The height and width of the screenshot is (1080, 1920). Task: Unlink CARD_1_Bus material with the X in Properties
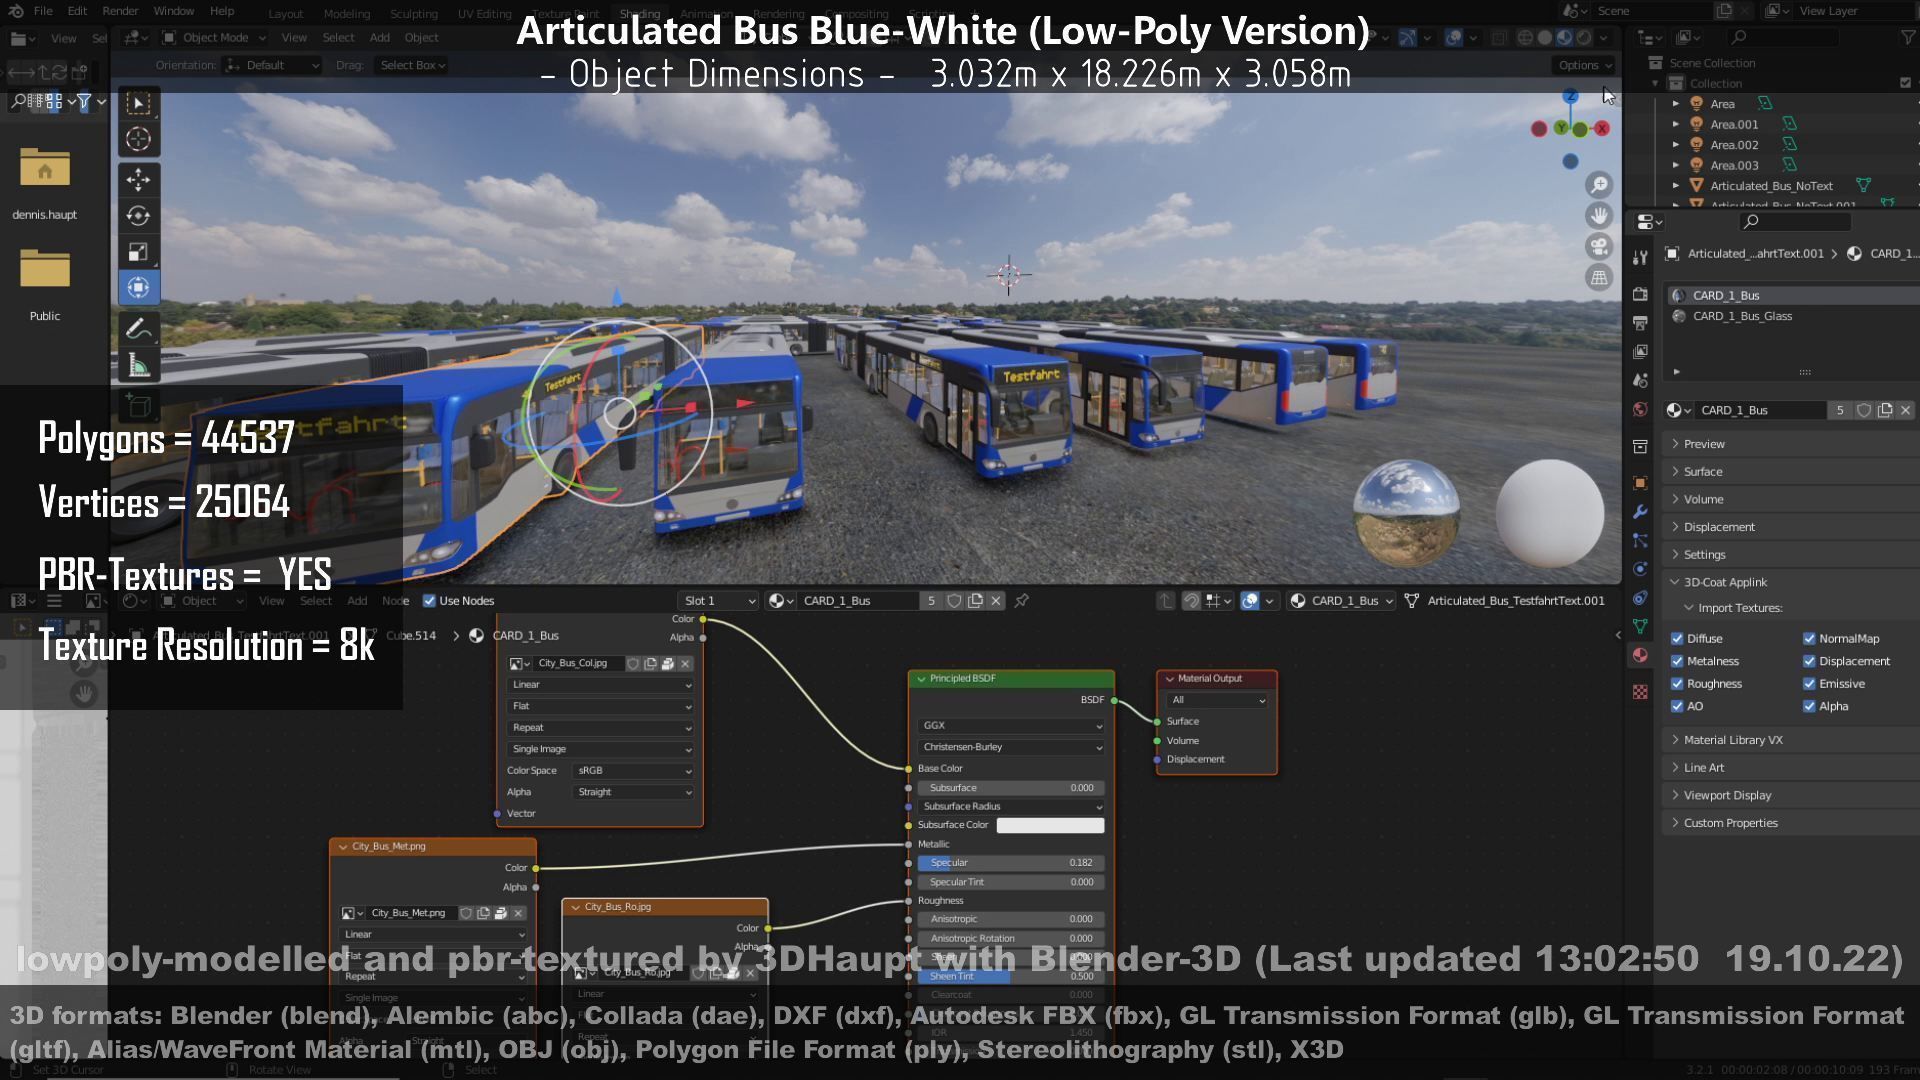click(x=1905, y=410)
